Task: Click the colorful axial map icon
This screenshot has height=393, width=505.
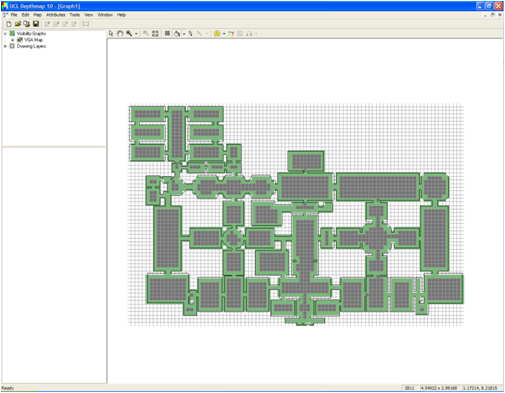Action: [x=231, y=33]
